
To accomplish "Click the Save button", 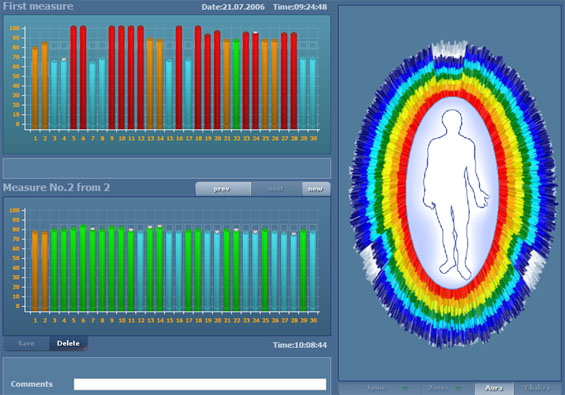I will coord(26,343).
